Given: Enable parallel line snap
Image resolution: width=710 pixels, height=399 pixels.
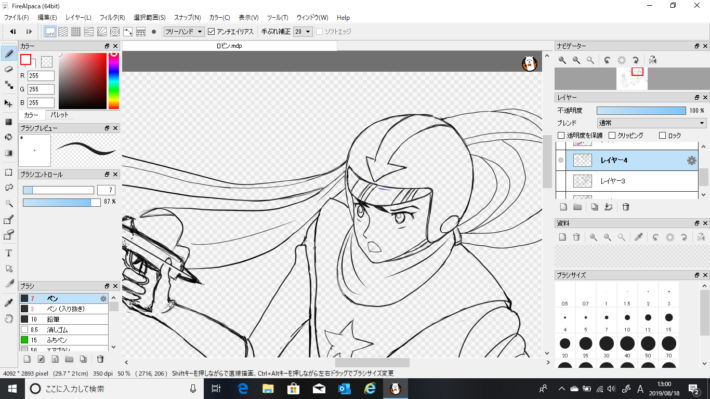Looking at the screenshot, I should click(x=63, y=32).
